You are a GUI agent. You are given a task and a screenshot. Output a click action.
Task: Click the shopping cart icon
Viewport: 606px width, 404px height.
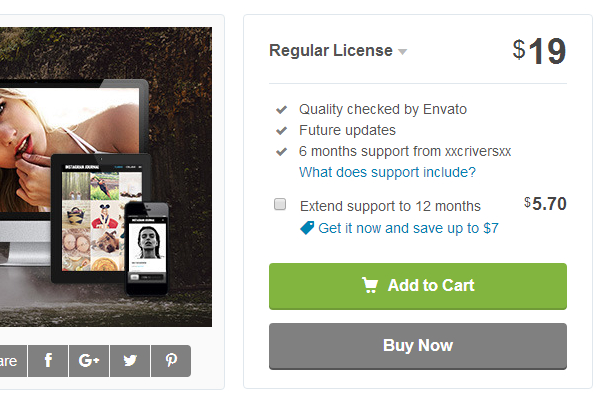369,285
